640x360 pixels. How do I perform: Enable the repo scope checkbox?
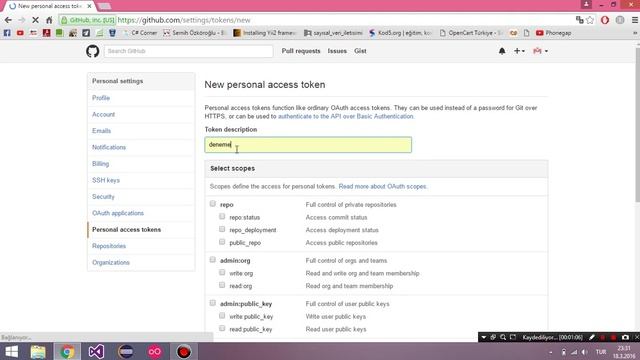click(213, 203)
